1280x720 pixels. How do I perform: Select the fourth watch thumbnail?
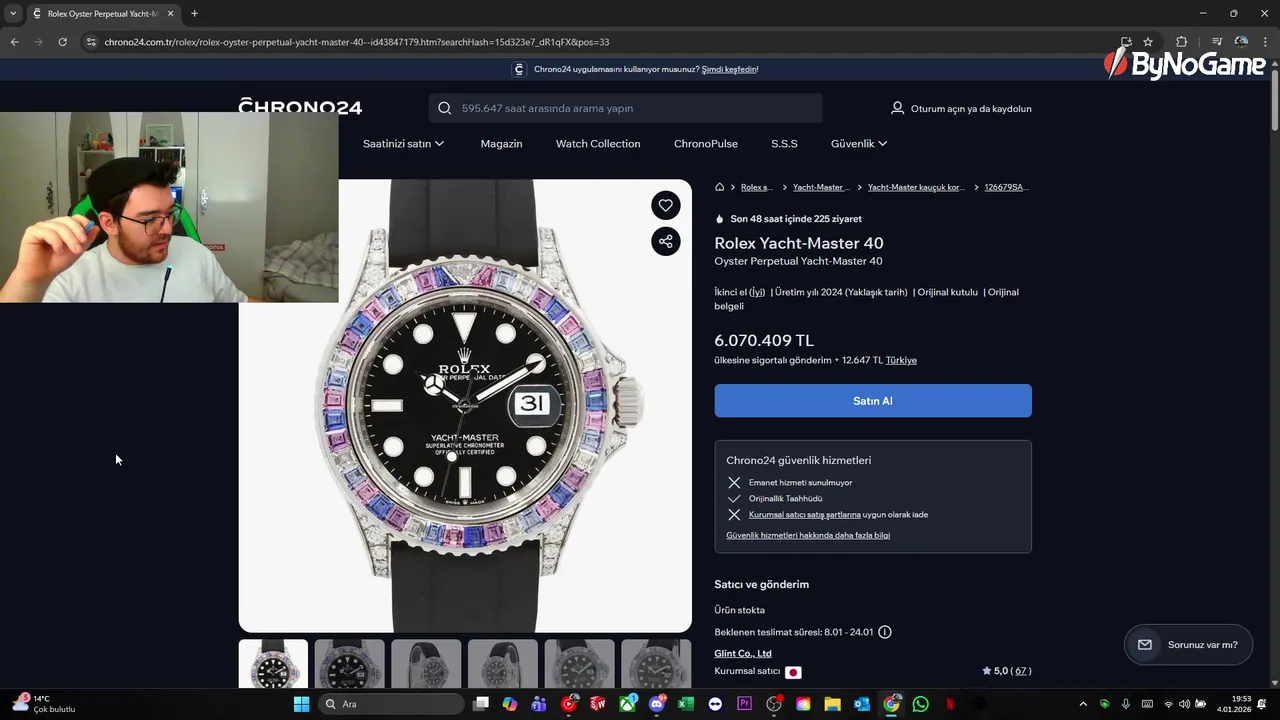503,664
